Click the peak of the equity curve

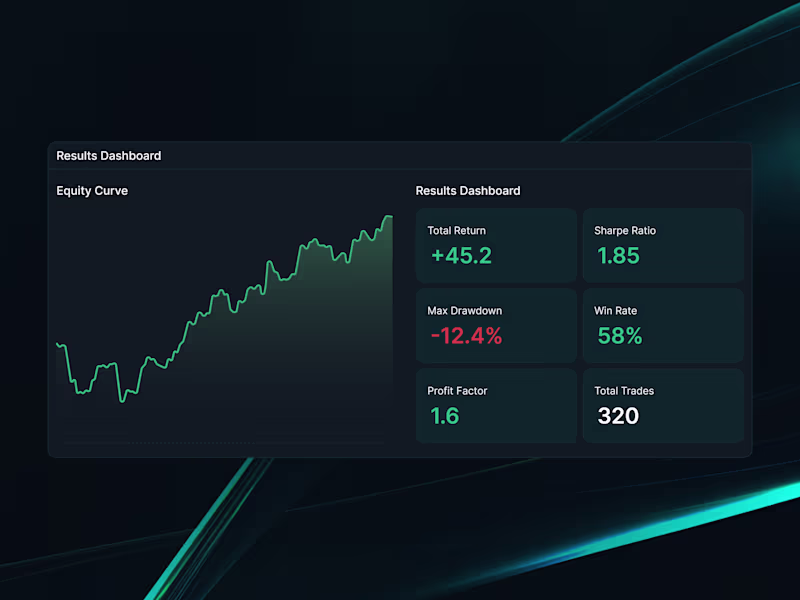(389, 215)
